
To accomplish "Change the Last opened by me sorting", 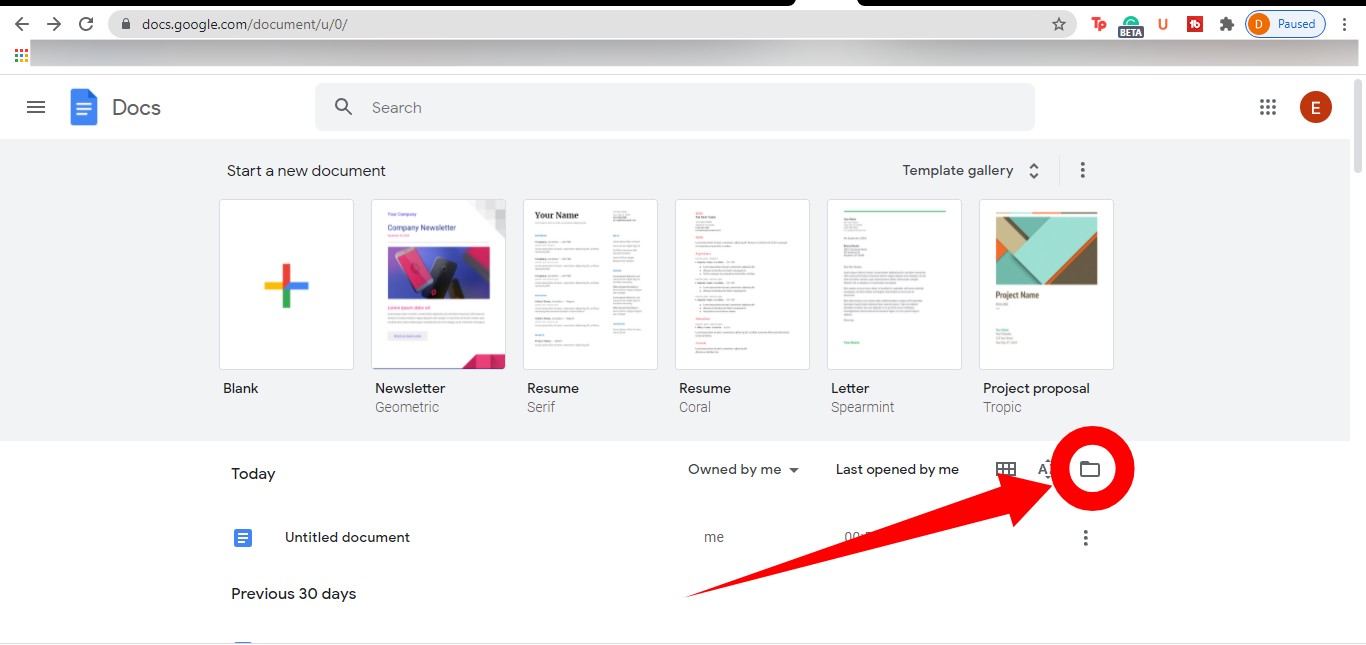I will pos(896,469).
